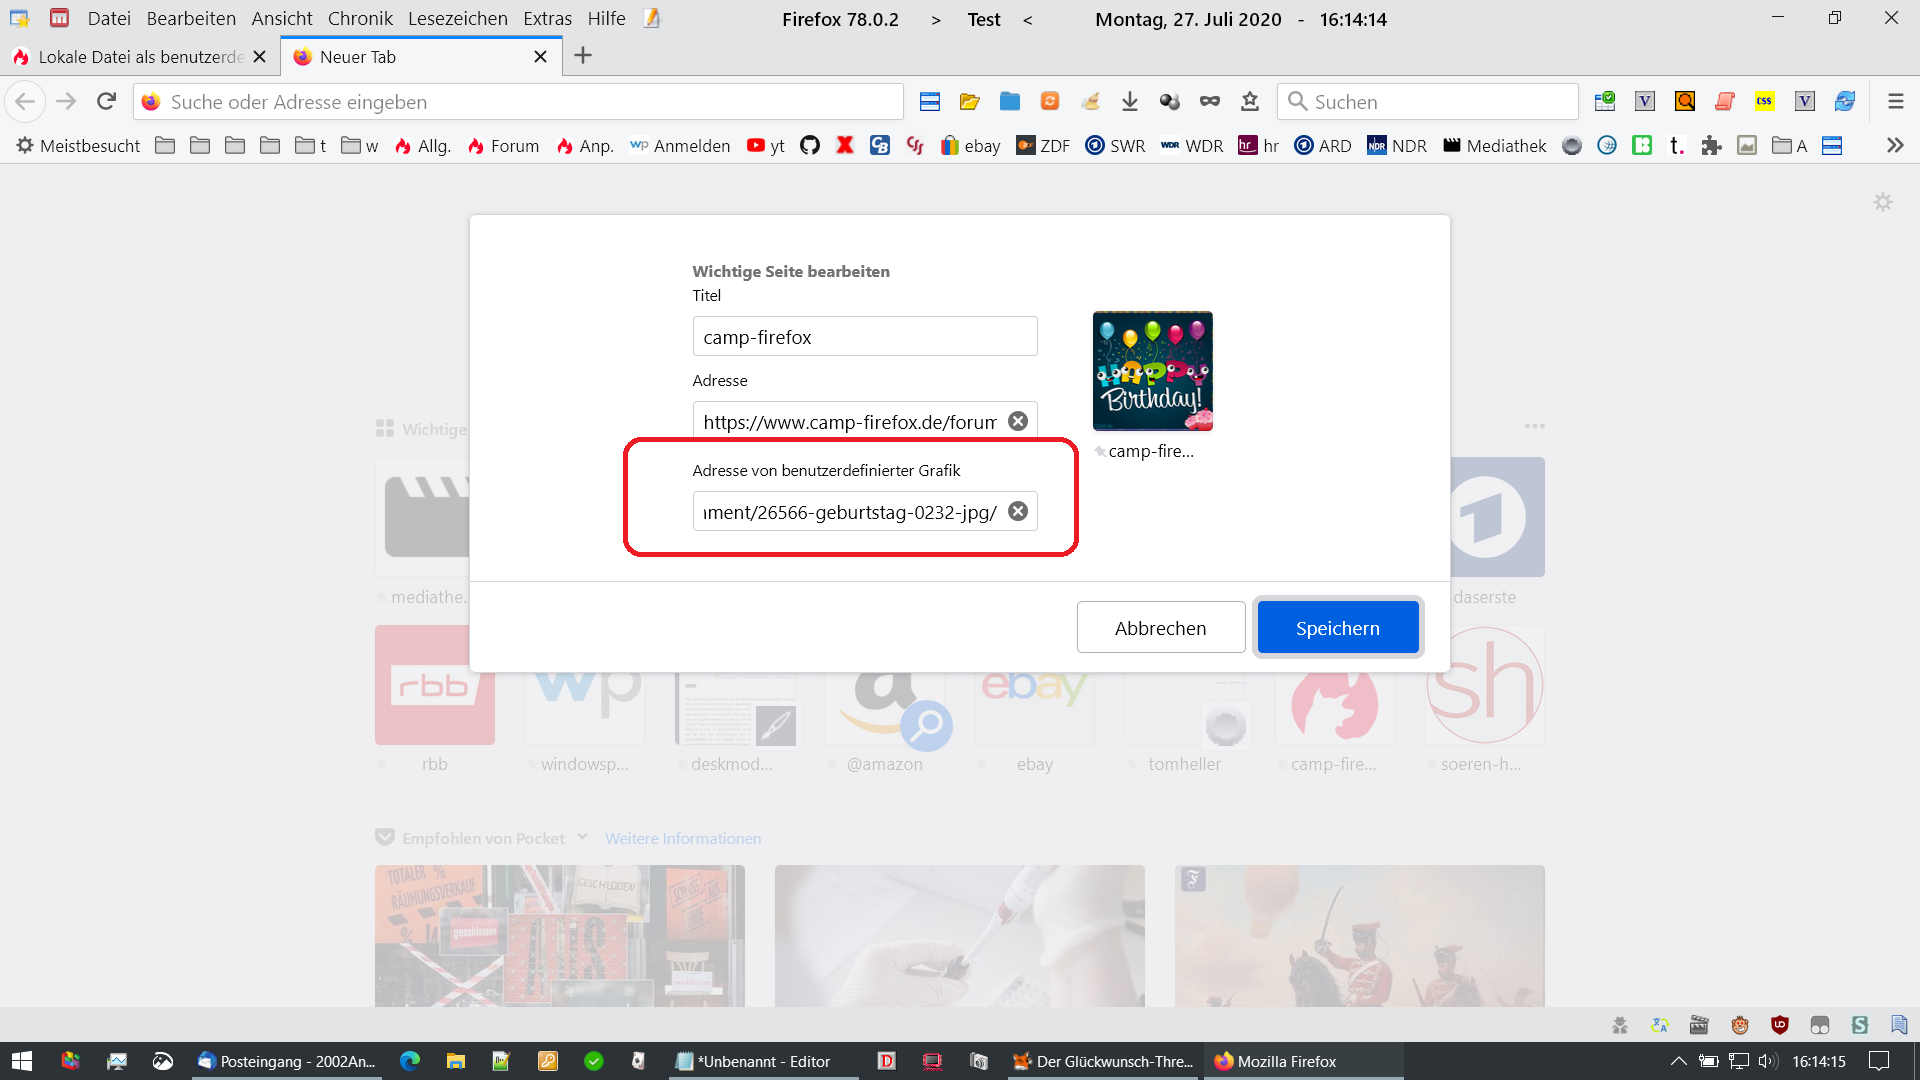Image resolution: width=1920 pixels, height=1080 pixels.
Task: Open the GitHub bookmark icon
Action: (x=810, y=145)
